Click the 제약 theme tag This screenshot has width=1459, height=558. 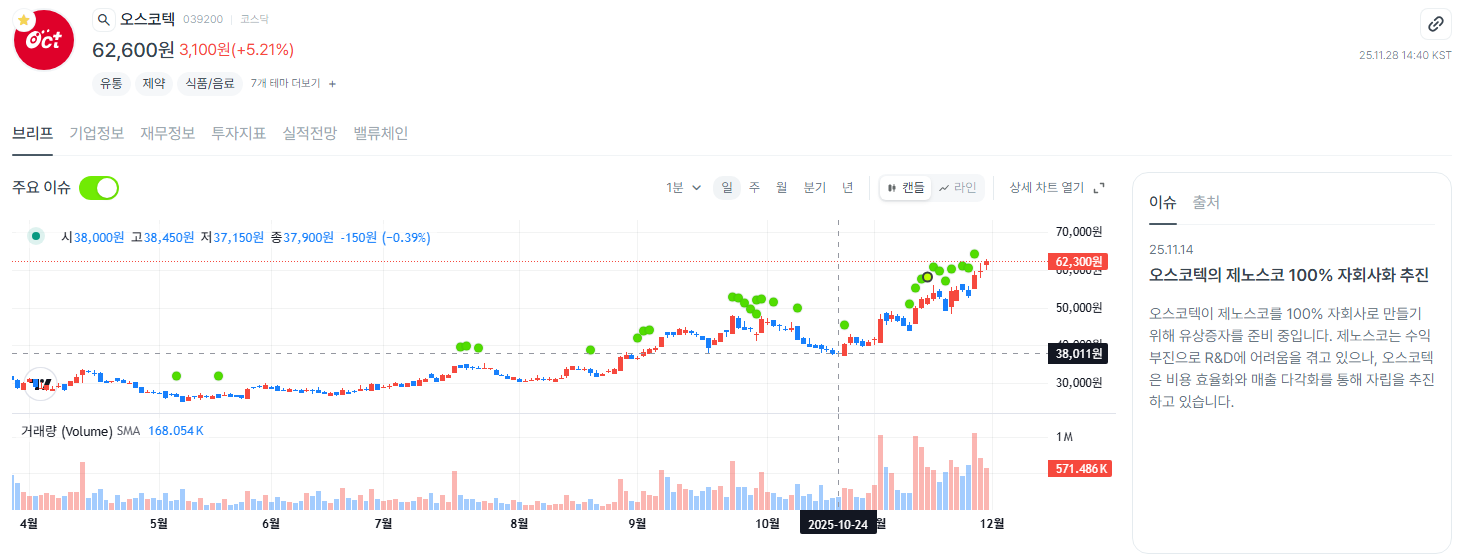coord(153,84)
